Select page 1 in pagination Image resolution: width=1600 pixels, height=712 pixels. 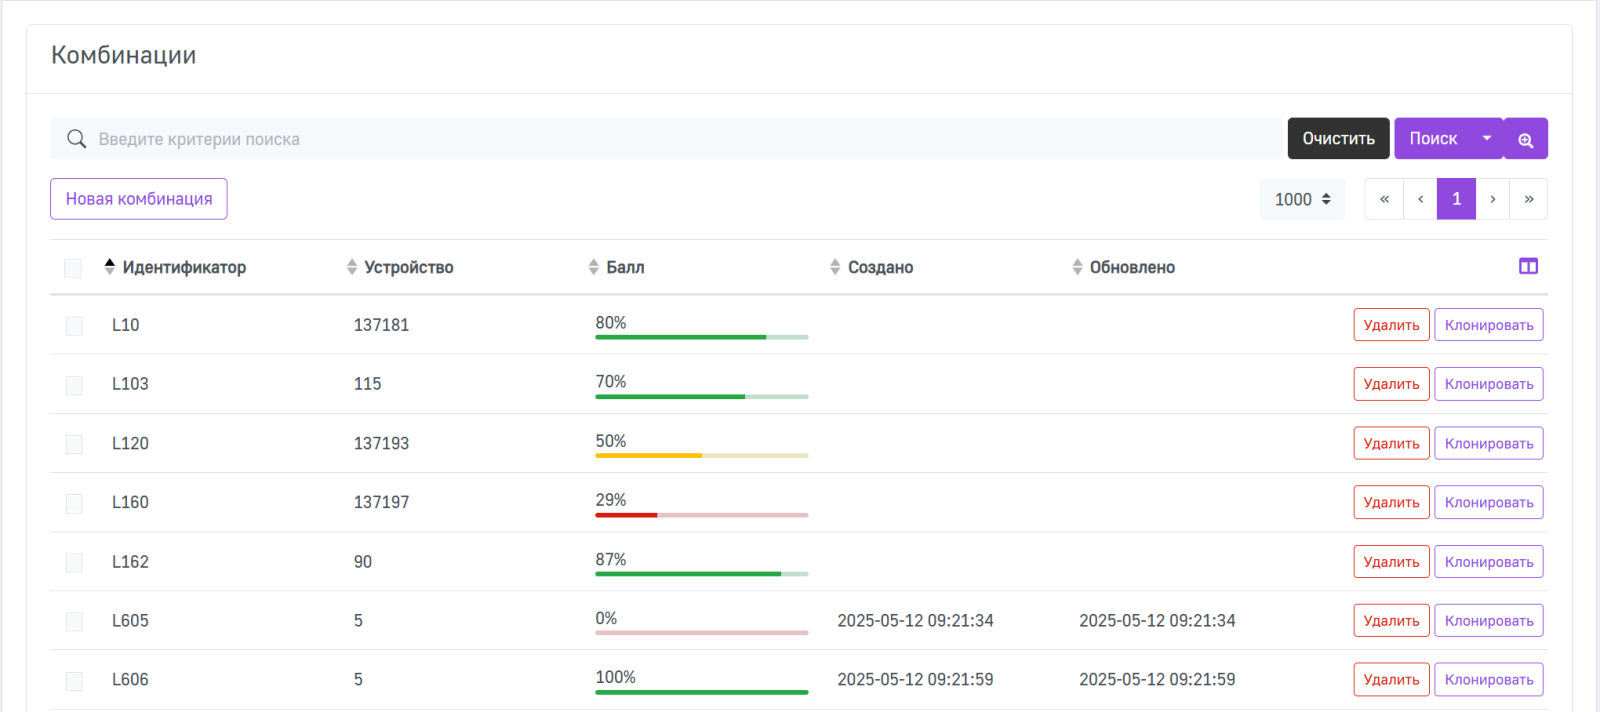tap(1456, 199)
